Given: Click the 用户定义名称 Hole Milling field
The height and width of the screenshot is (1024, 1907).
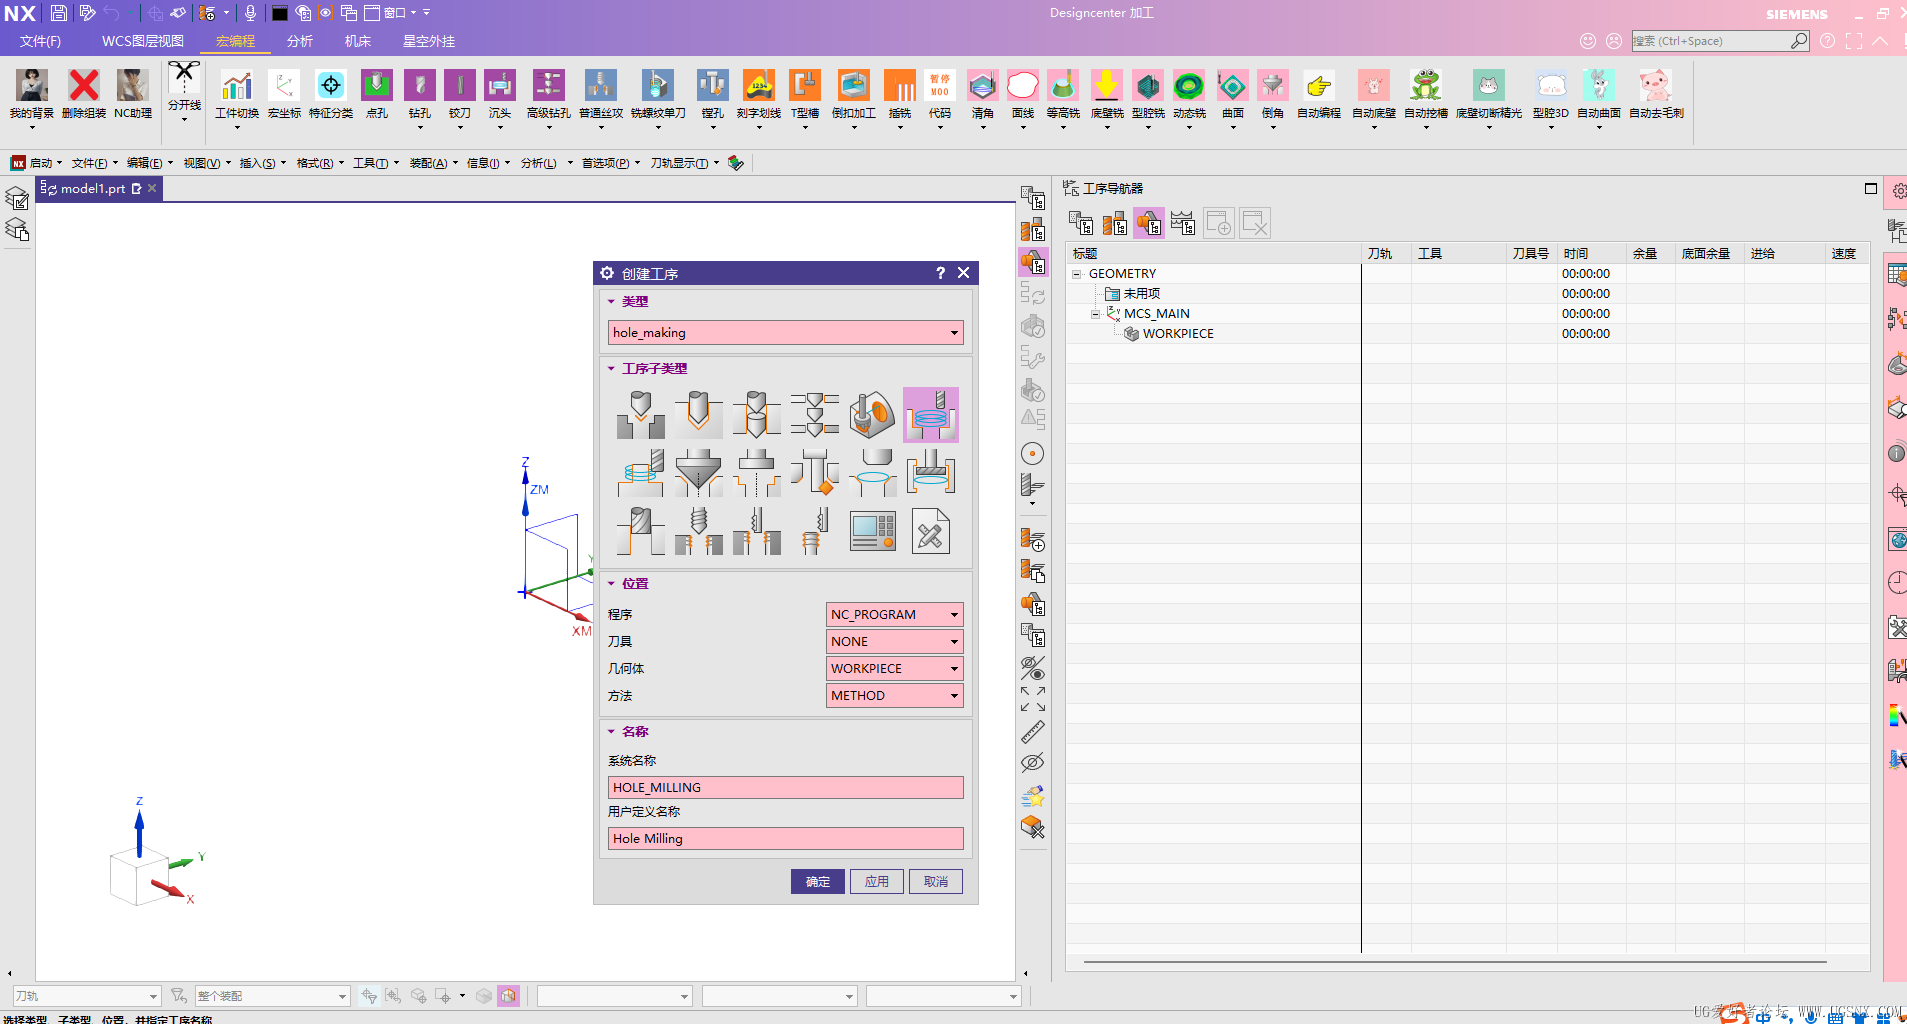Looking at the screenshot, I should click(x=786, y=838).
